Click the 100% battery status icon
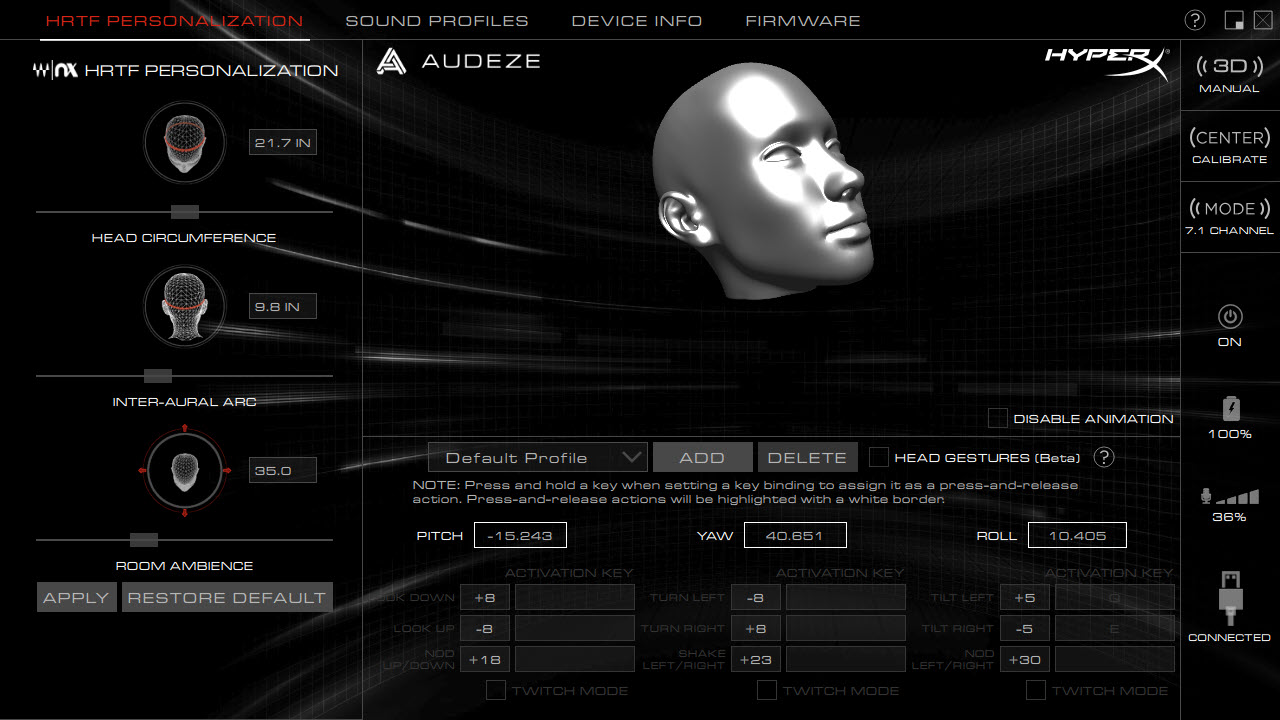 1231,408
